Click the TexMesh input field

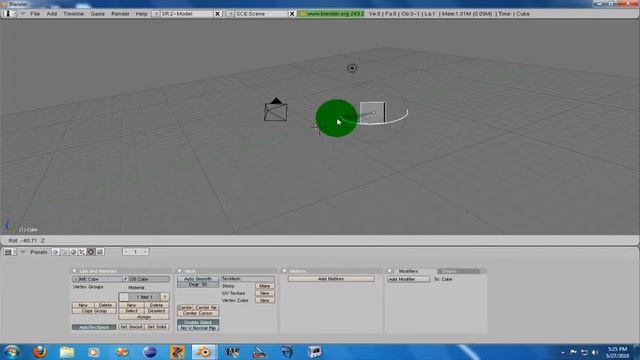click(x=248, y=278)
